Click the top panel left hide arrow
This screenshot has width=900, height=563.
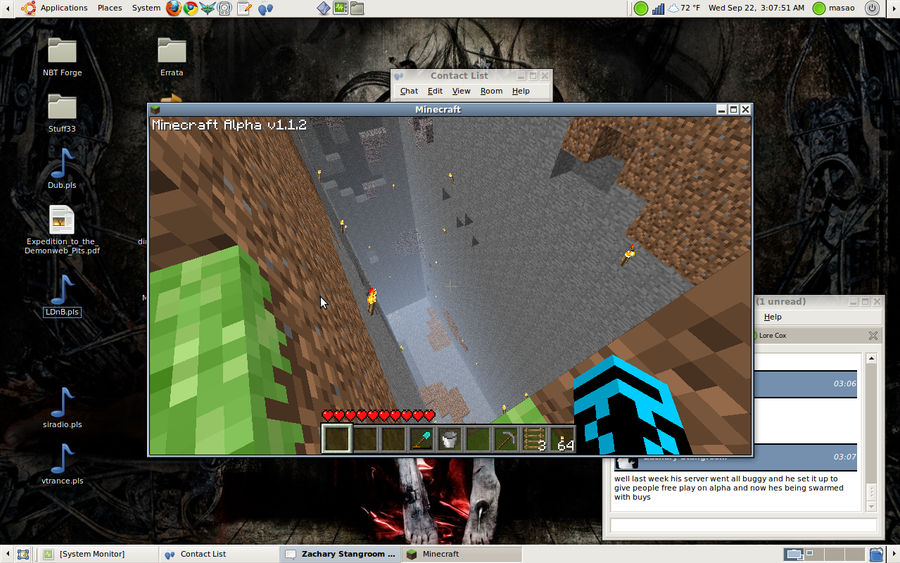tap(7, 8)
